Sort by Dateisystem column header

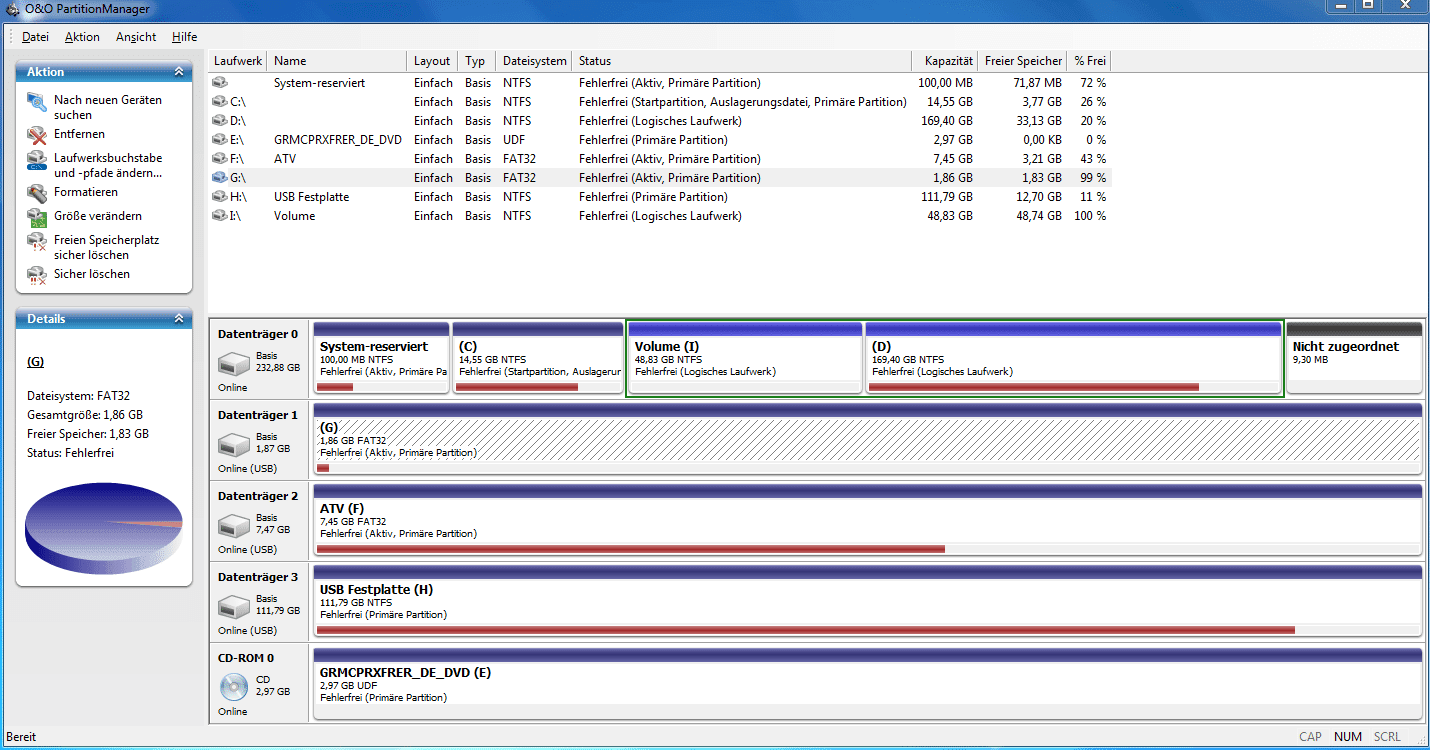pyautogui.click(x=535, y=61)
